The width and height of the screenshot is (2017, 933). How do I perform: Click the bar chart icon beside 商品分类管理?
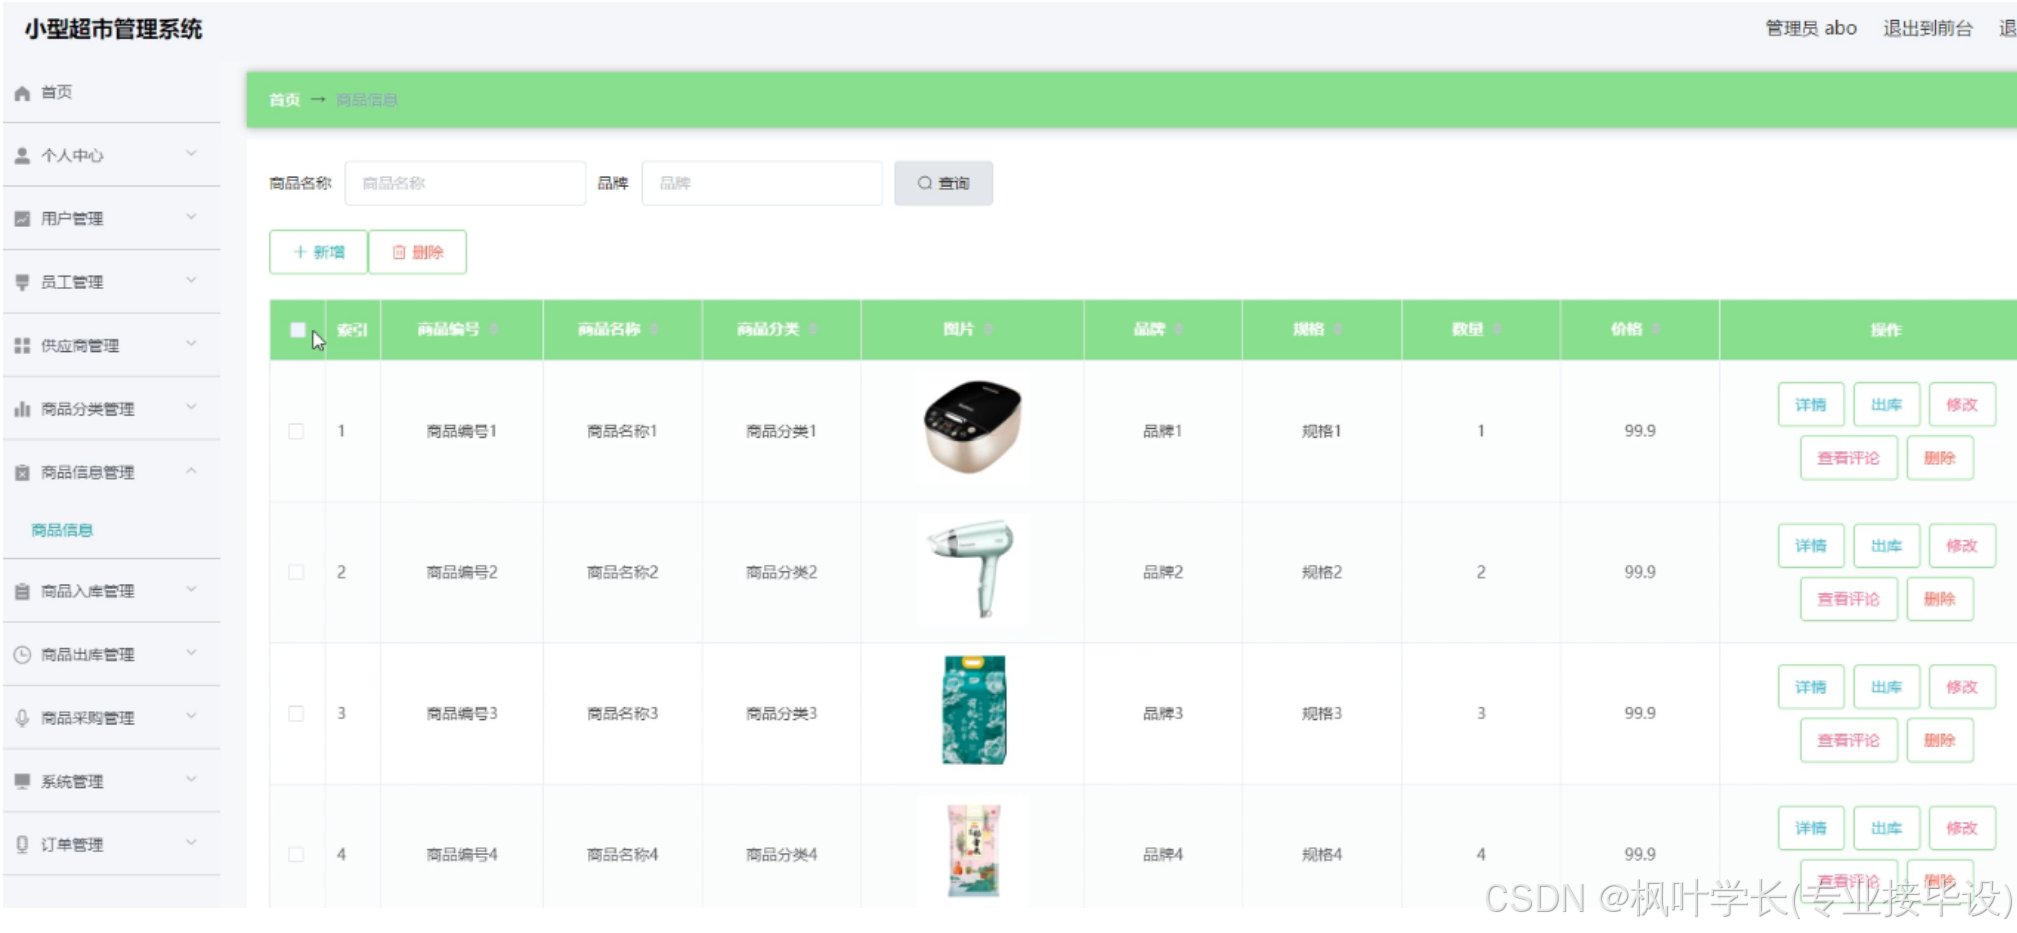pyautogui.click(x=22, y=409)
